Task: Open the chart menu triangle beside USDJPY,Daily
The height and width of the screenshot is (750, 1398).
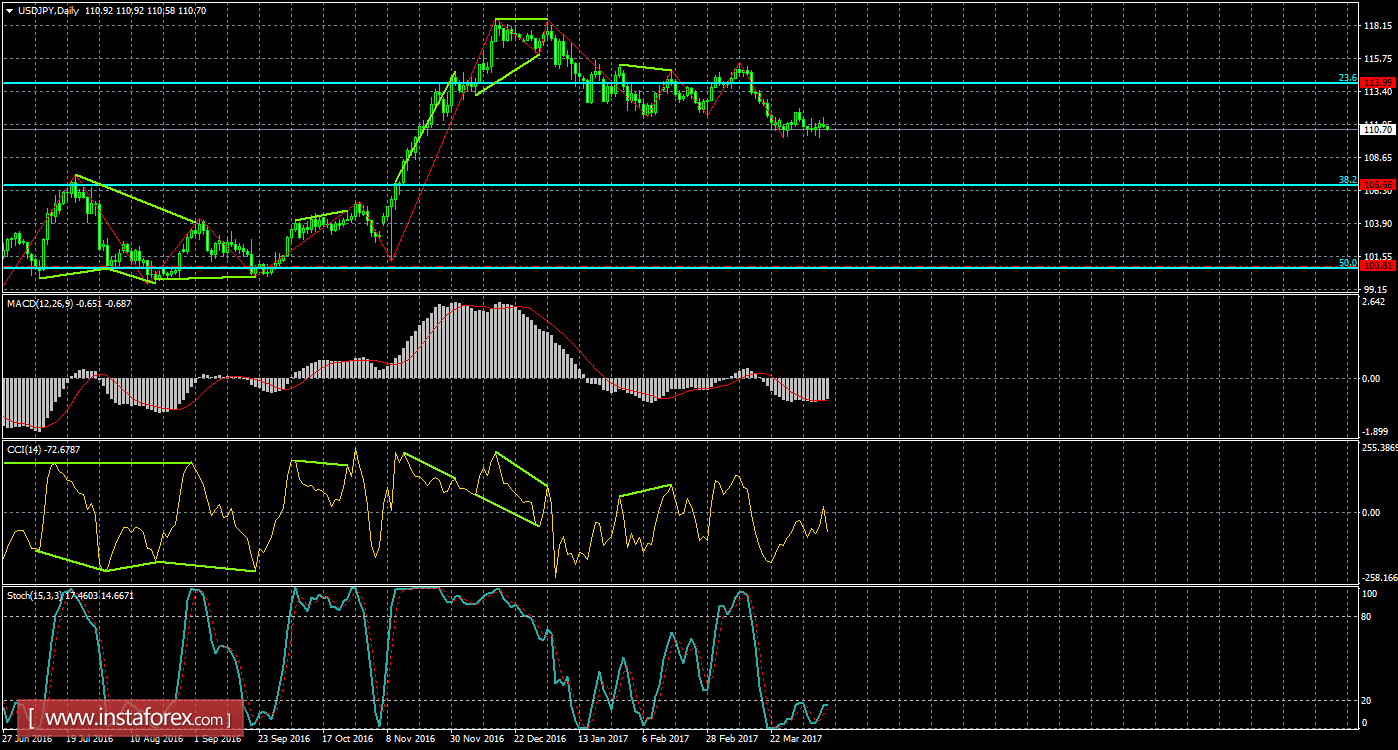Action: (8, 9)
